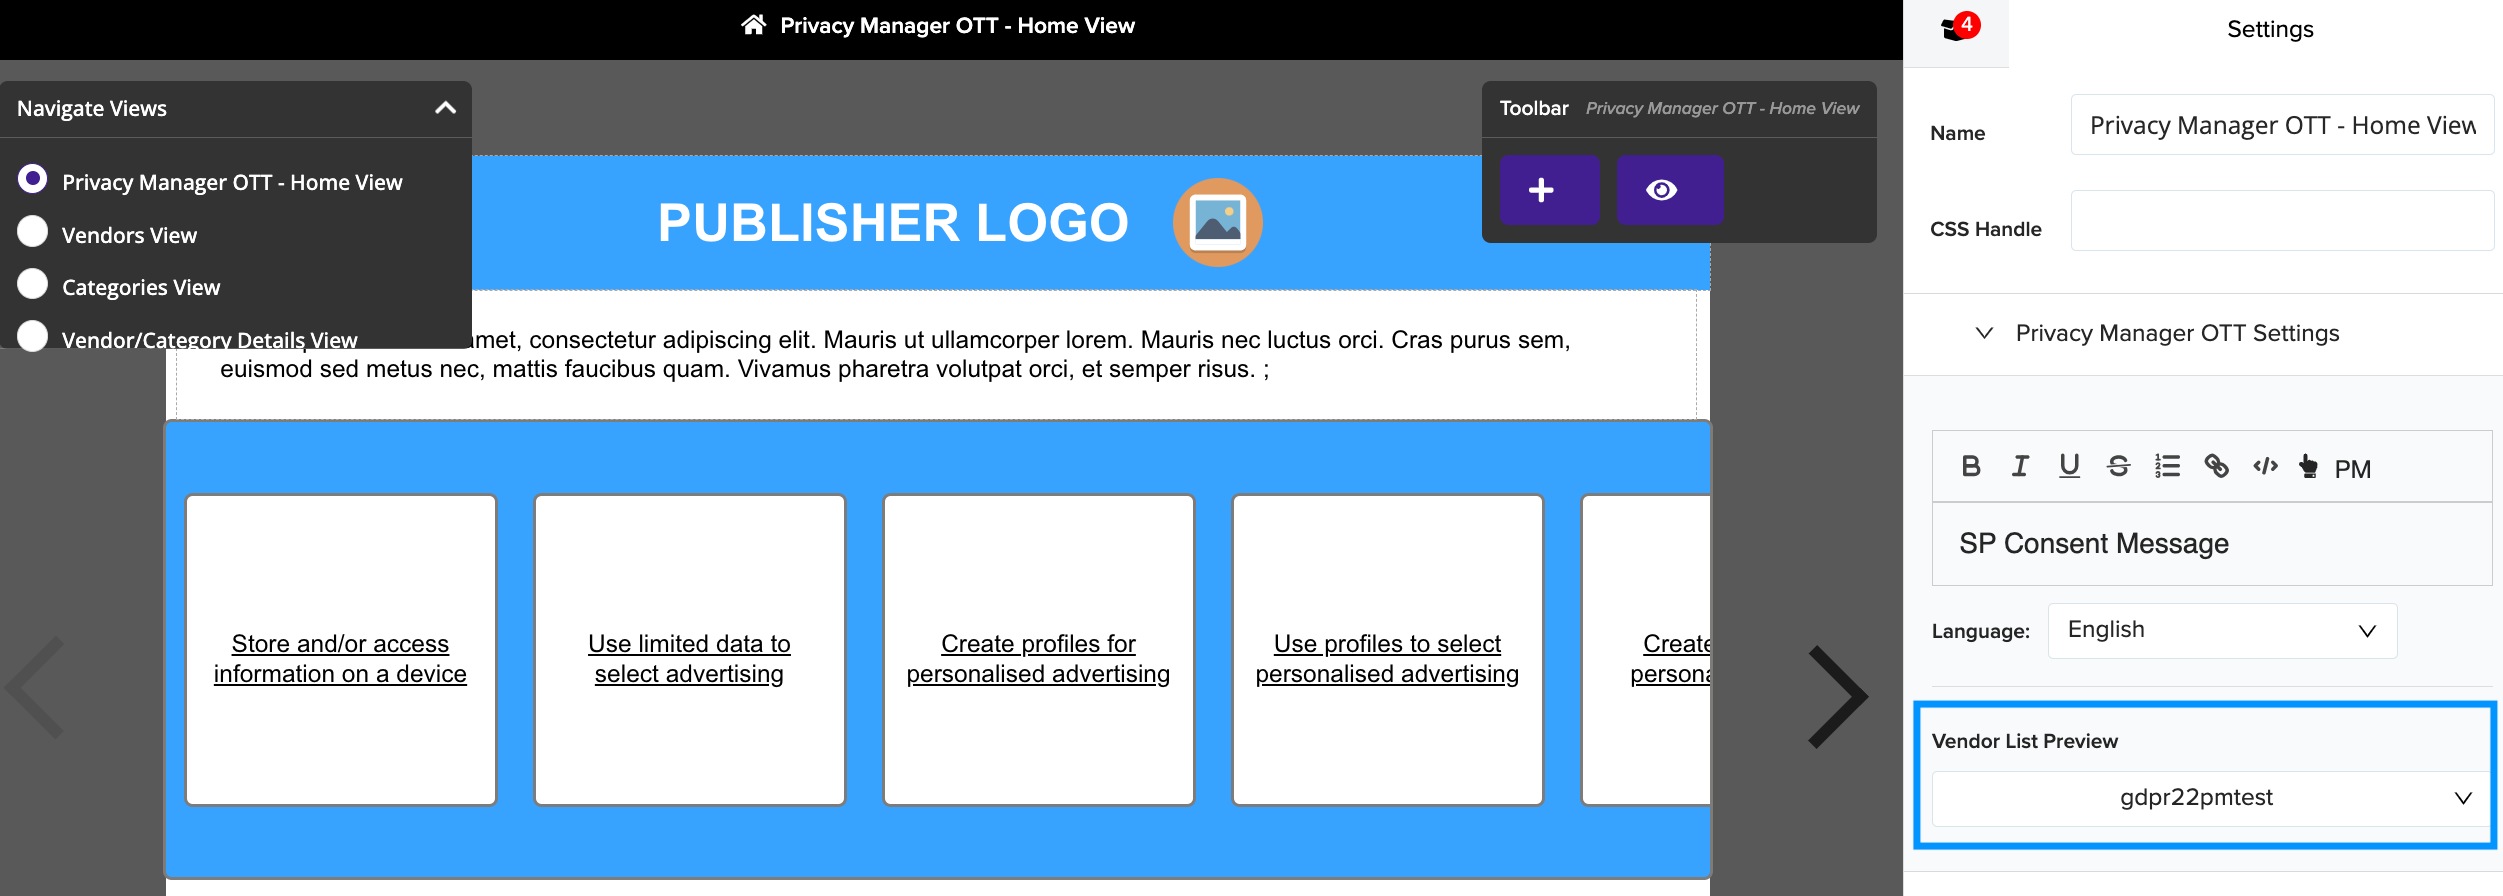Collapse Privacy Manager OTT Settings section

[1985, 333]
